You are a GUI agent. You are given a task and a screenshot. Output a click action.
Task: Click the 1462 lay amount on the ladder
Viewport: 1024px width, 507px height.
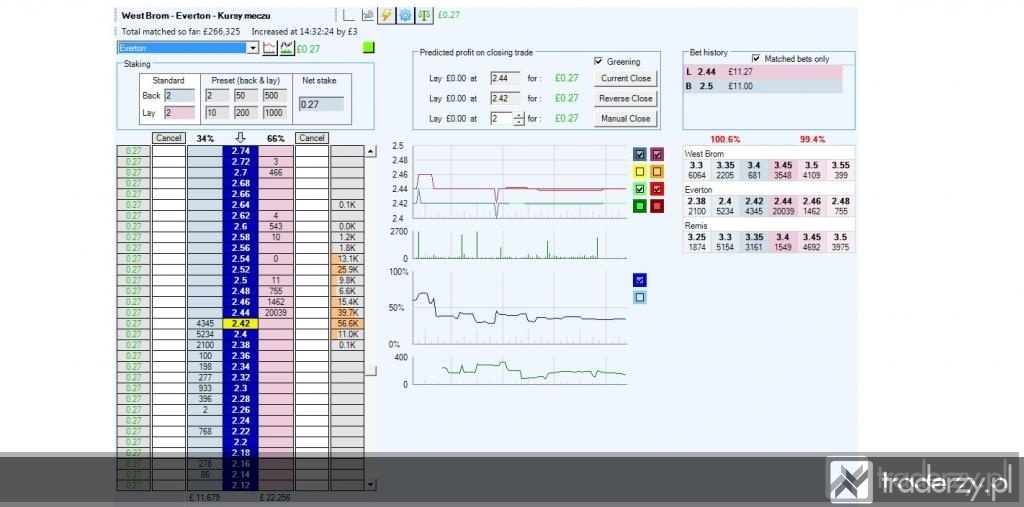point(276,302)
